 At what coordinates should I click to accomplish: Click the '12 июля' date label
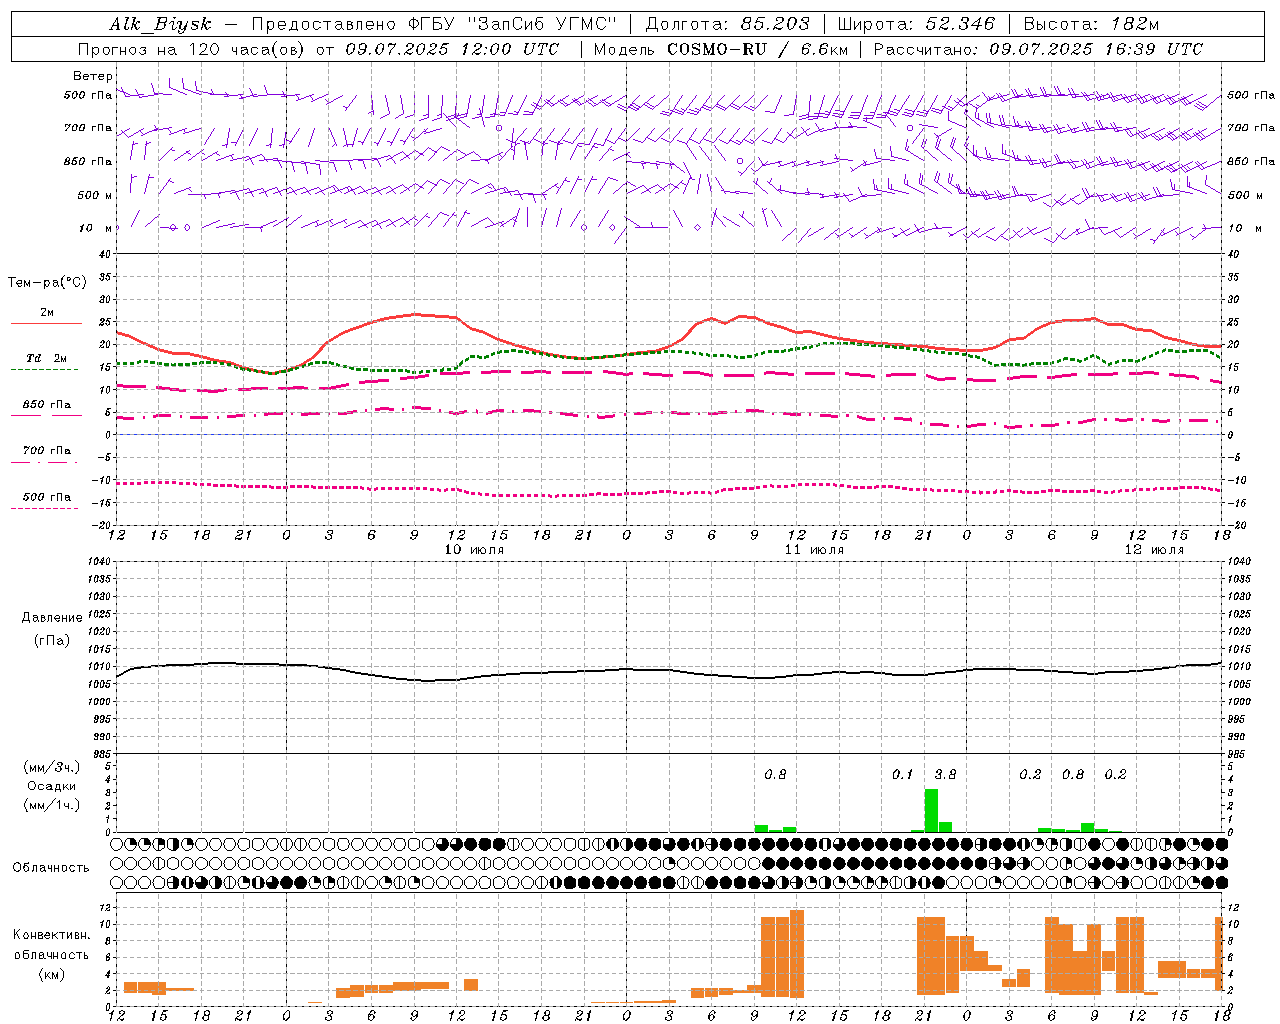[1154, 550]
